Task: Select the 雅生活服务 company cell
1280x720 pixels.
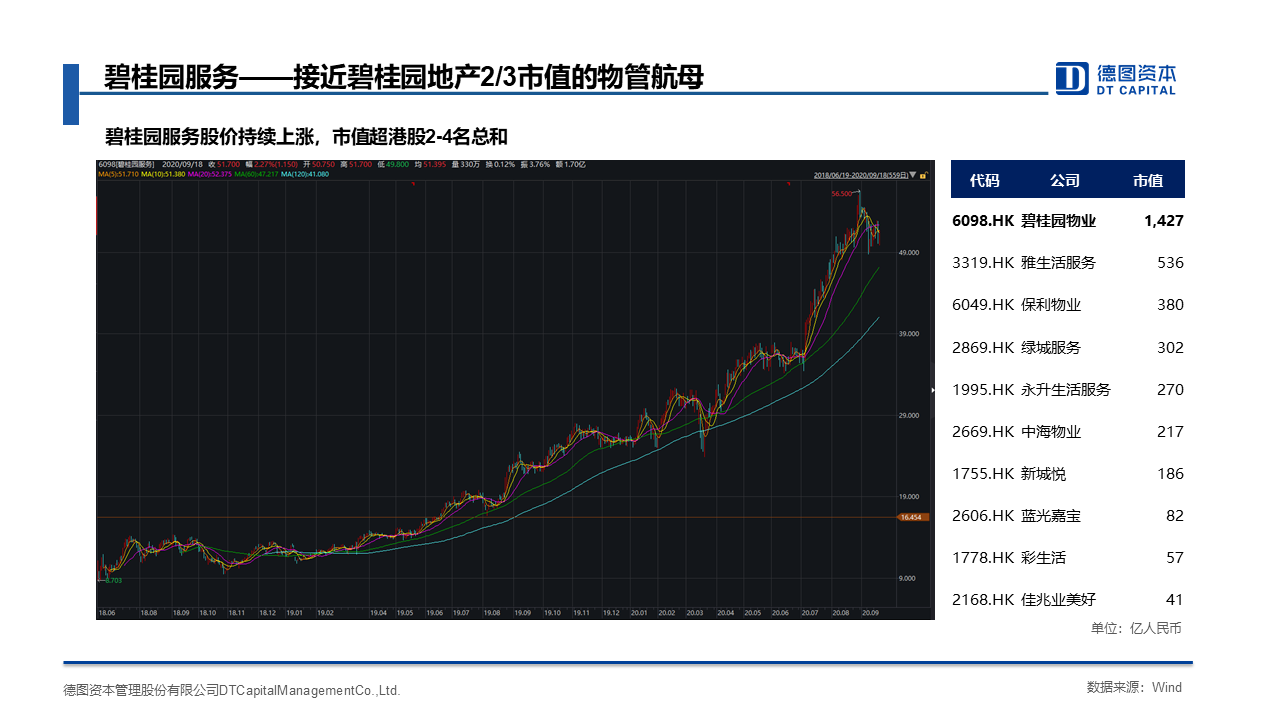Action: pyautogui.click(x=1059, y=263)
